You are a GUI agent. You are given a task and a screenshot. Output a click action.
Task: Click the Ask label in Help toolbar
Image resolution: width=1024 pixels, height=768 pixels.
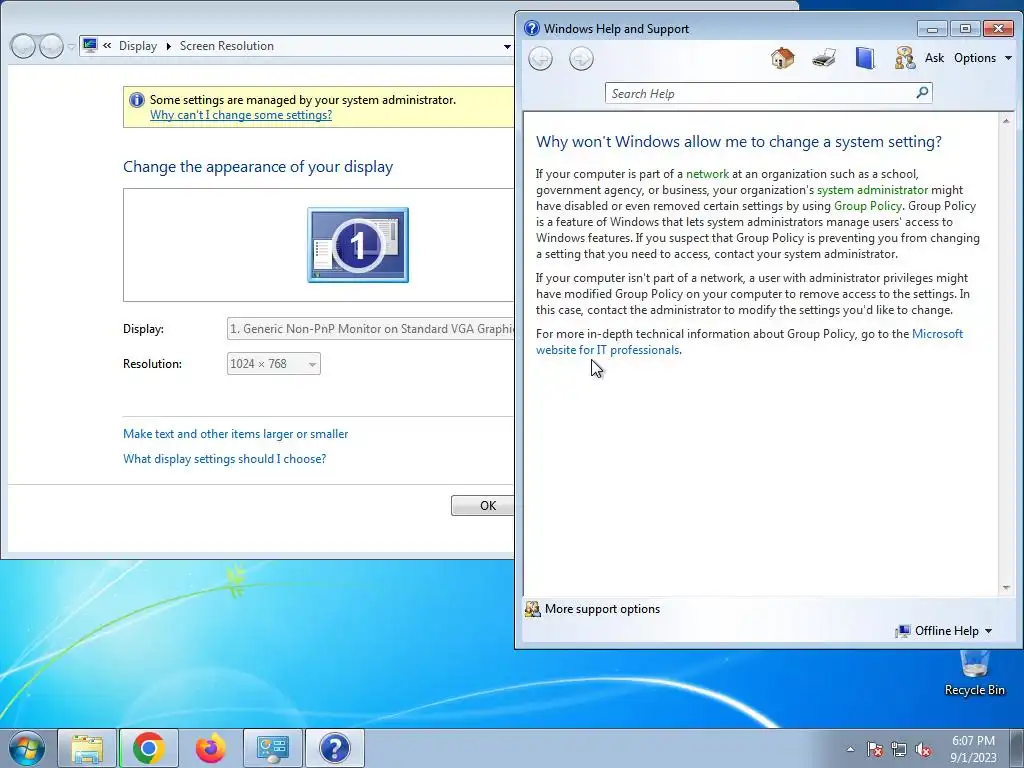(935, 58)
